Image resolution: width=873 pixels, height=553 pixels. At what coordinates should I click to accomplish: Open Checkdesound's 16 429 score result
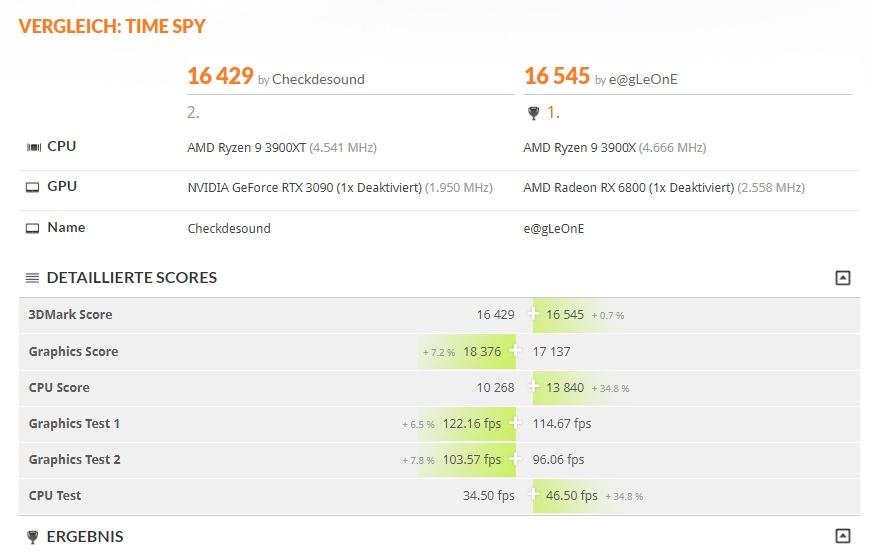tap(220, 76)
